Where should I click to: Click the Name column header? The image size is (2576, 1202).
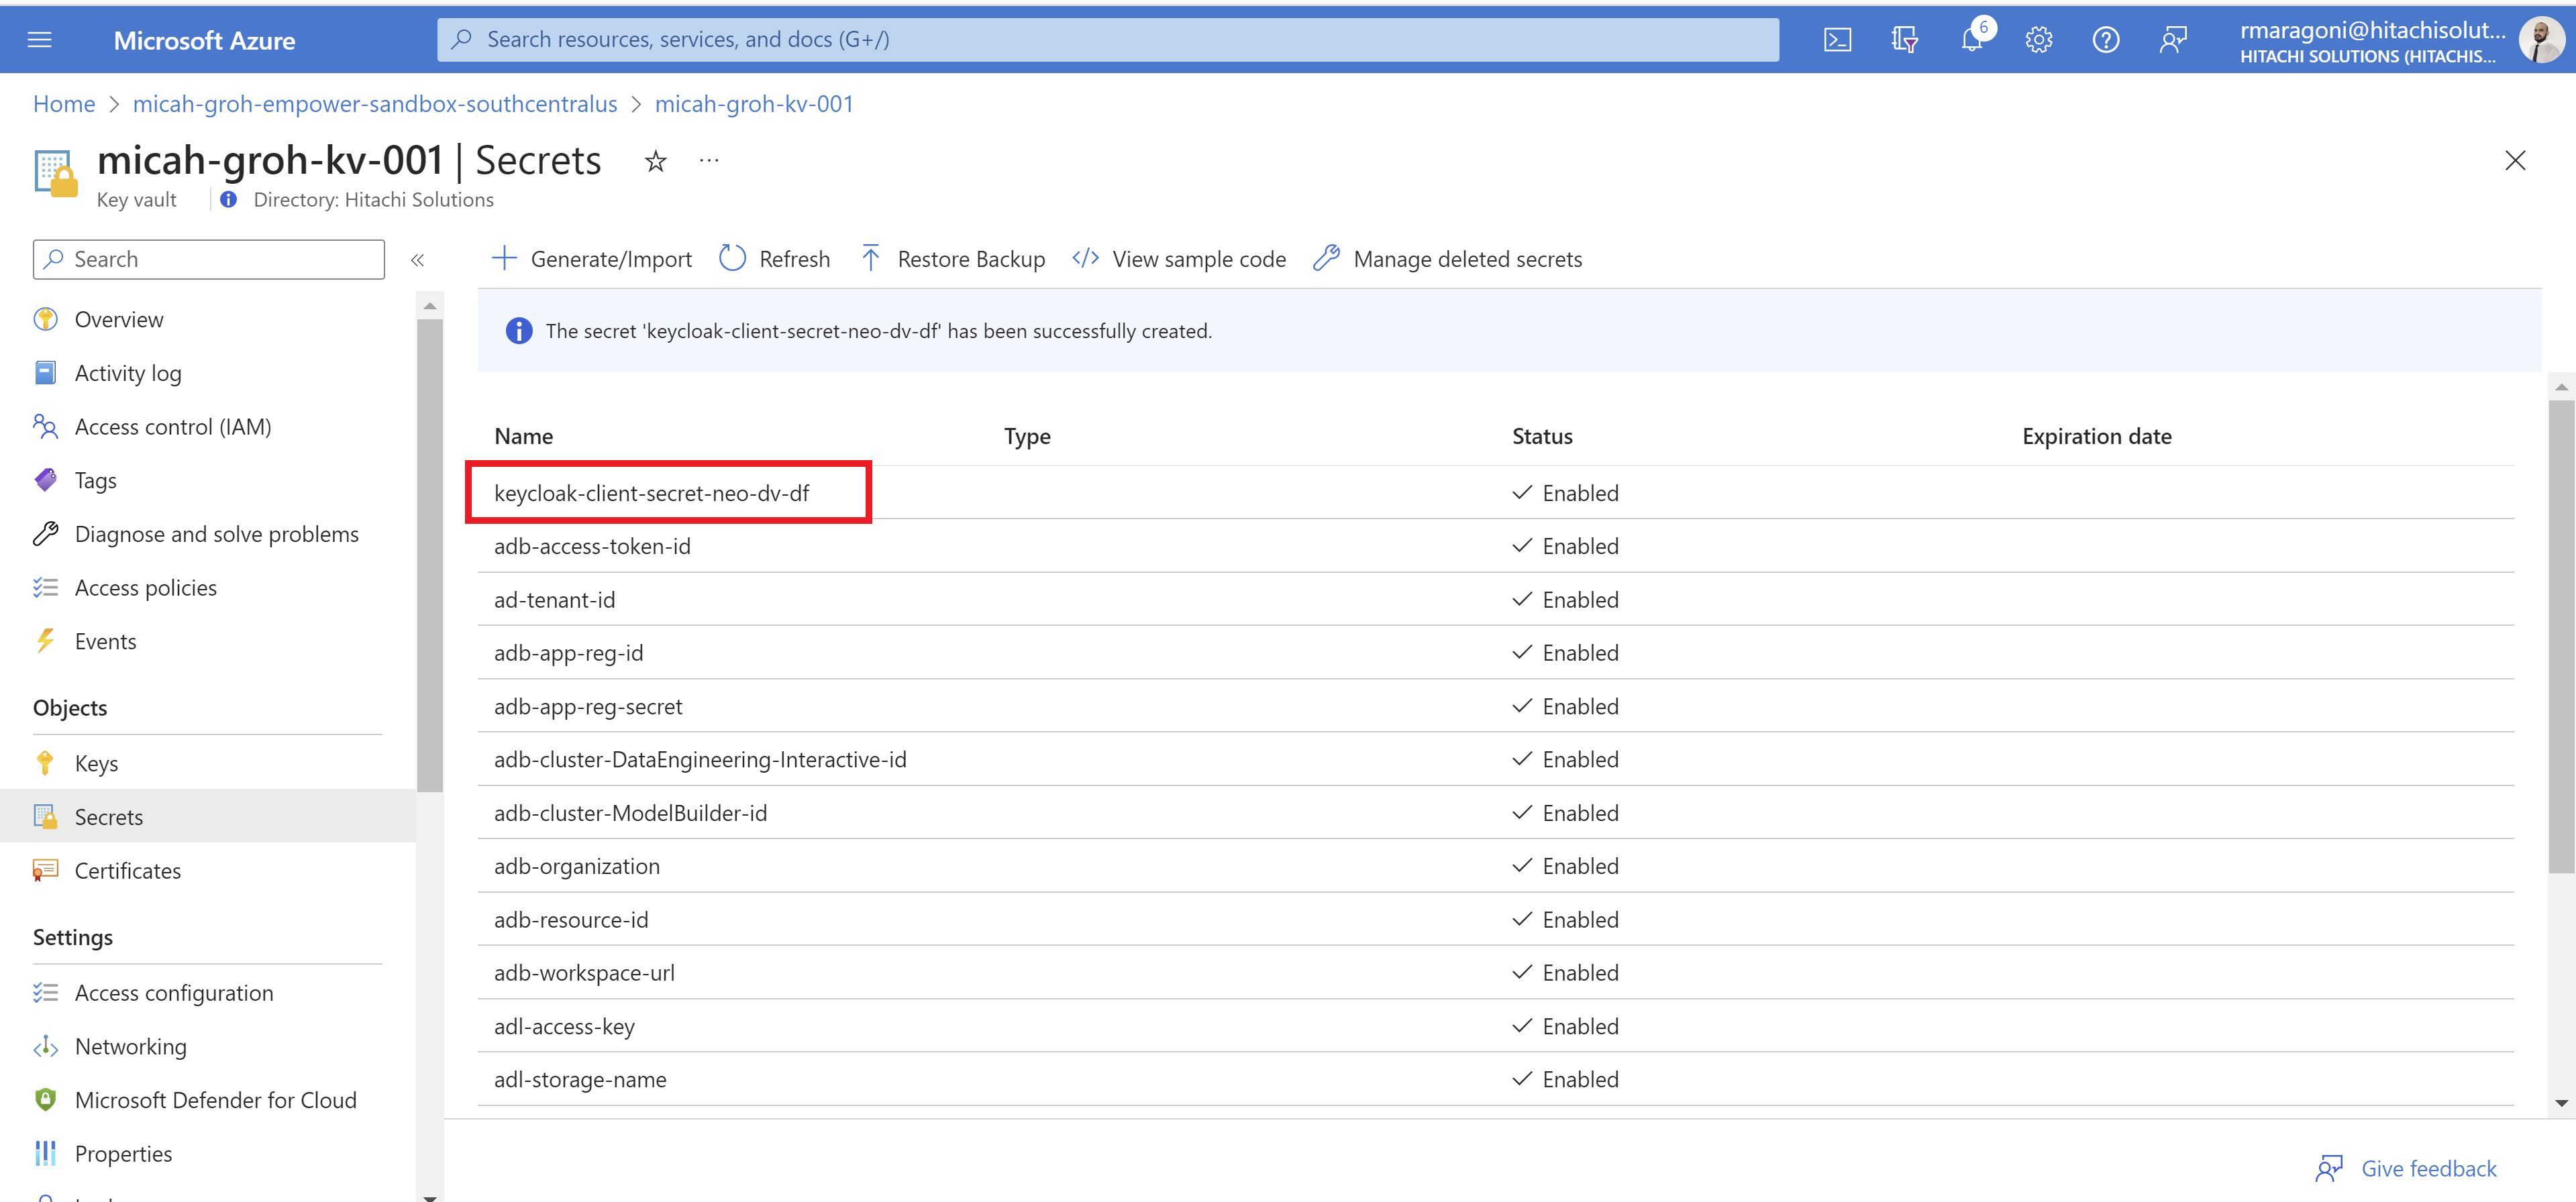coord(523,436)
